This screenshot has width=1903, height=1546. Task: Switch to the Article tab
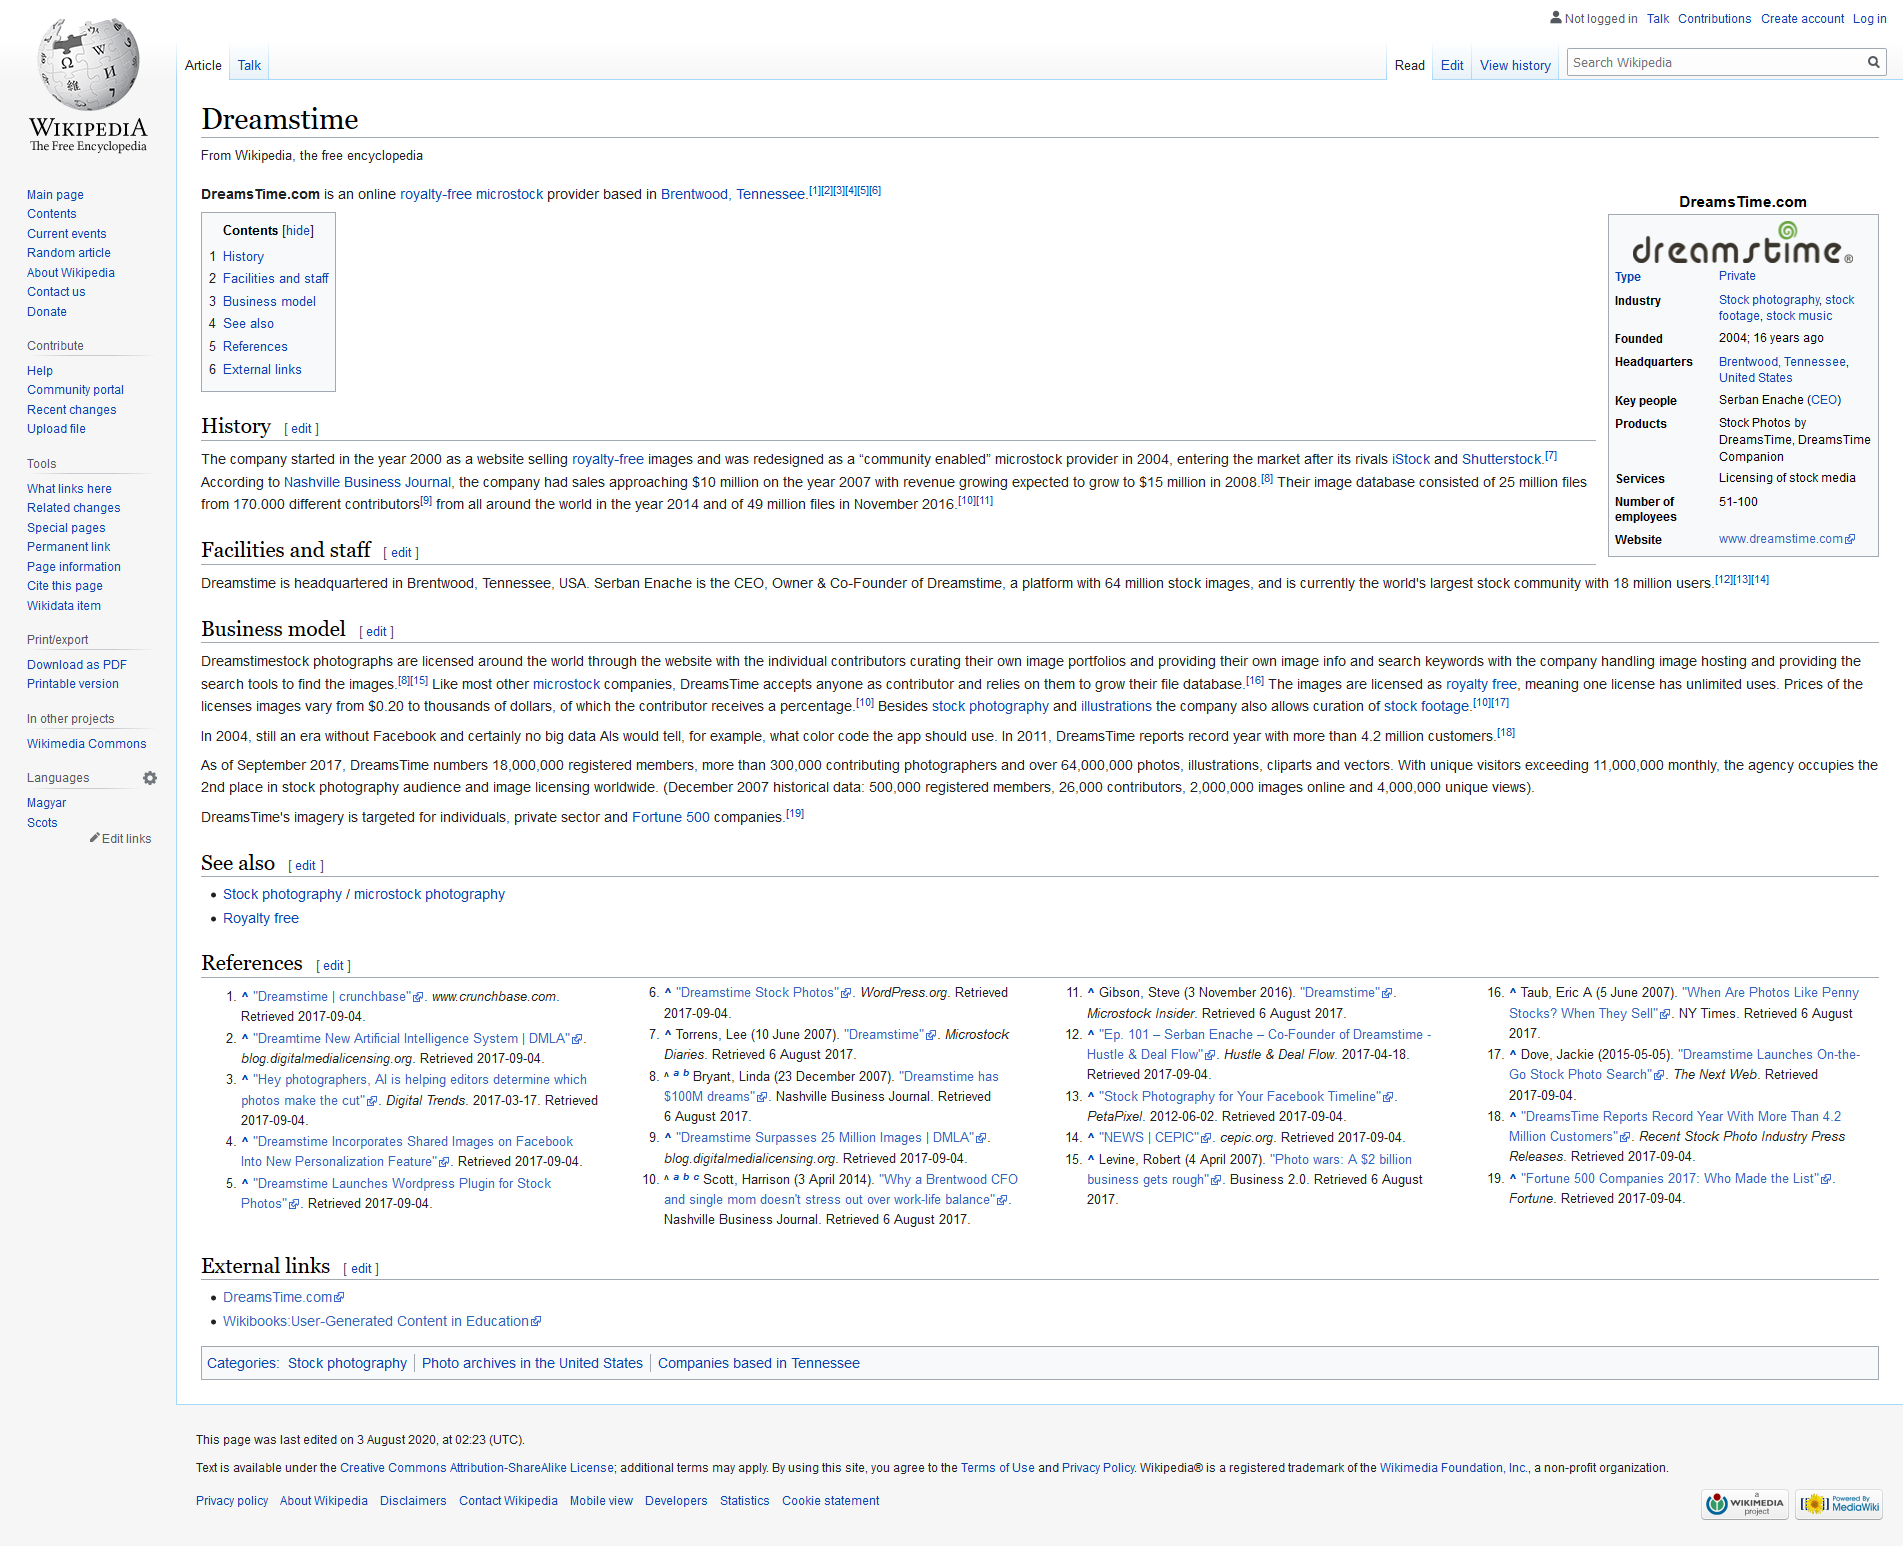click(203, 65)
